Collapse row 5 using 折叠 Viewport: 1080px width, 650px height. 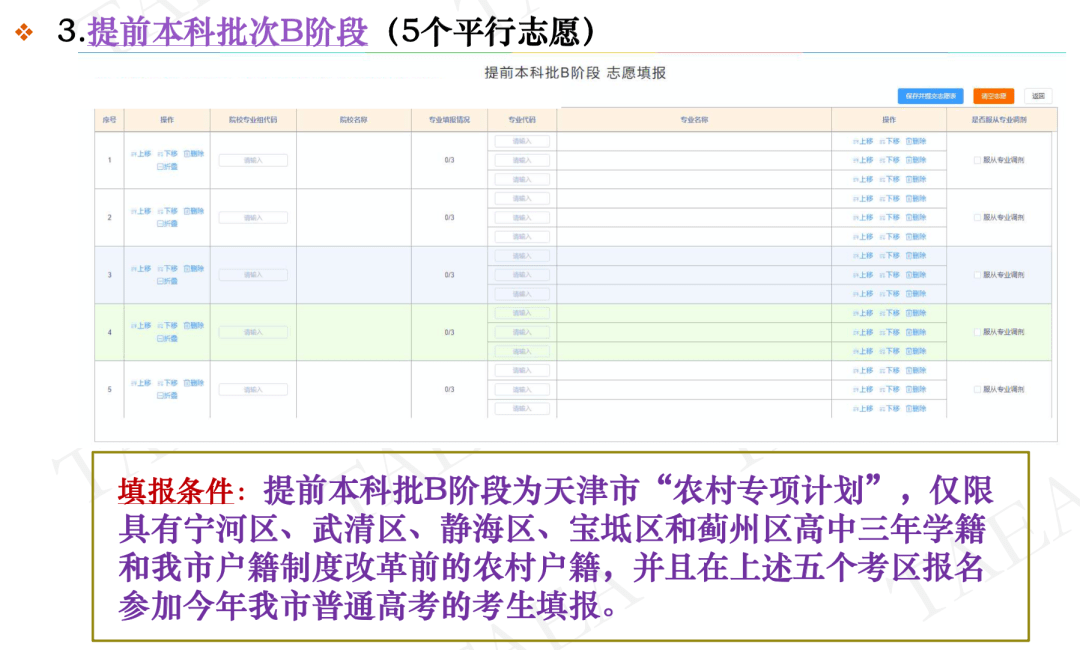(x=167, y=396)
